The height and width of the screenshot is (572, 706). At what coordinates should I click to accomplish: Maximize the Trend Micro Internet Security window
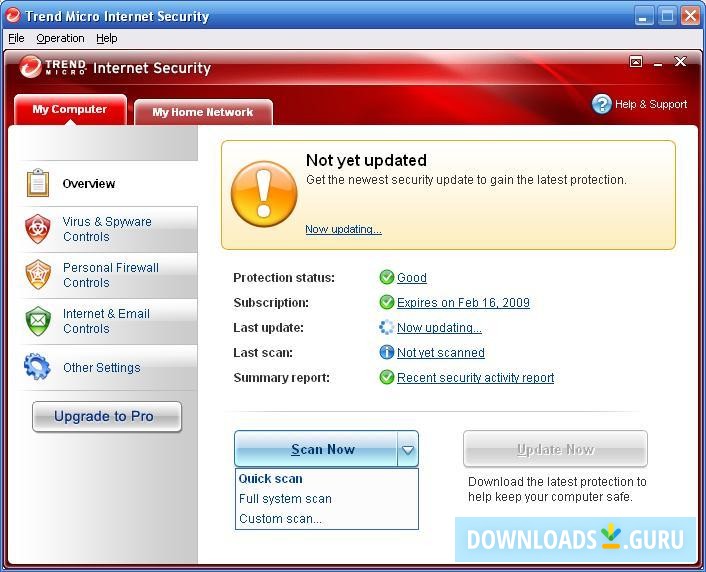pos(667,16)
